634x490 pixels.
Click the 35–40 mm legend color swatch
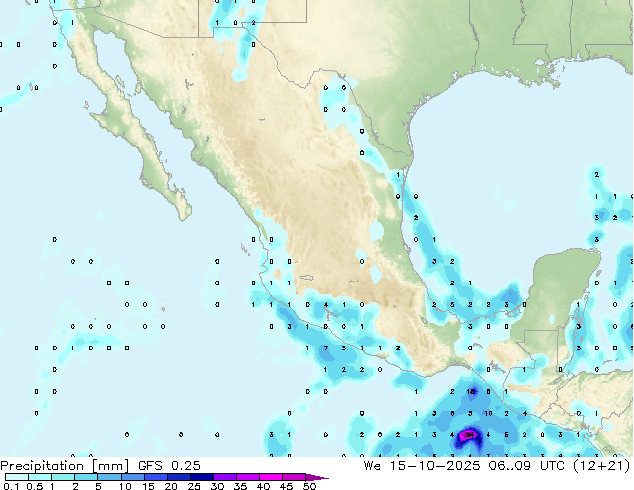(247, 477)
